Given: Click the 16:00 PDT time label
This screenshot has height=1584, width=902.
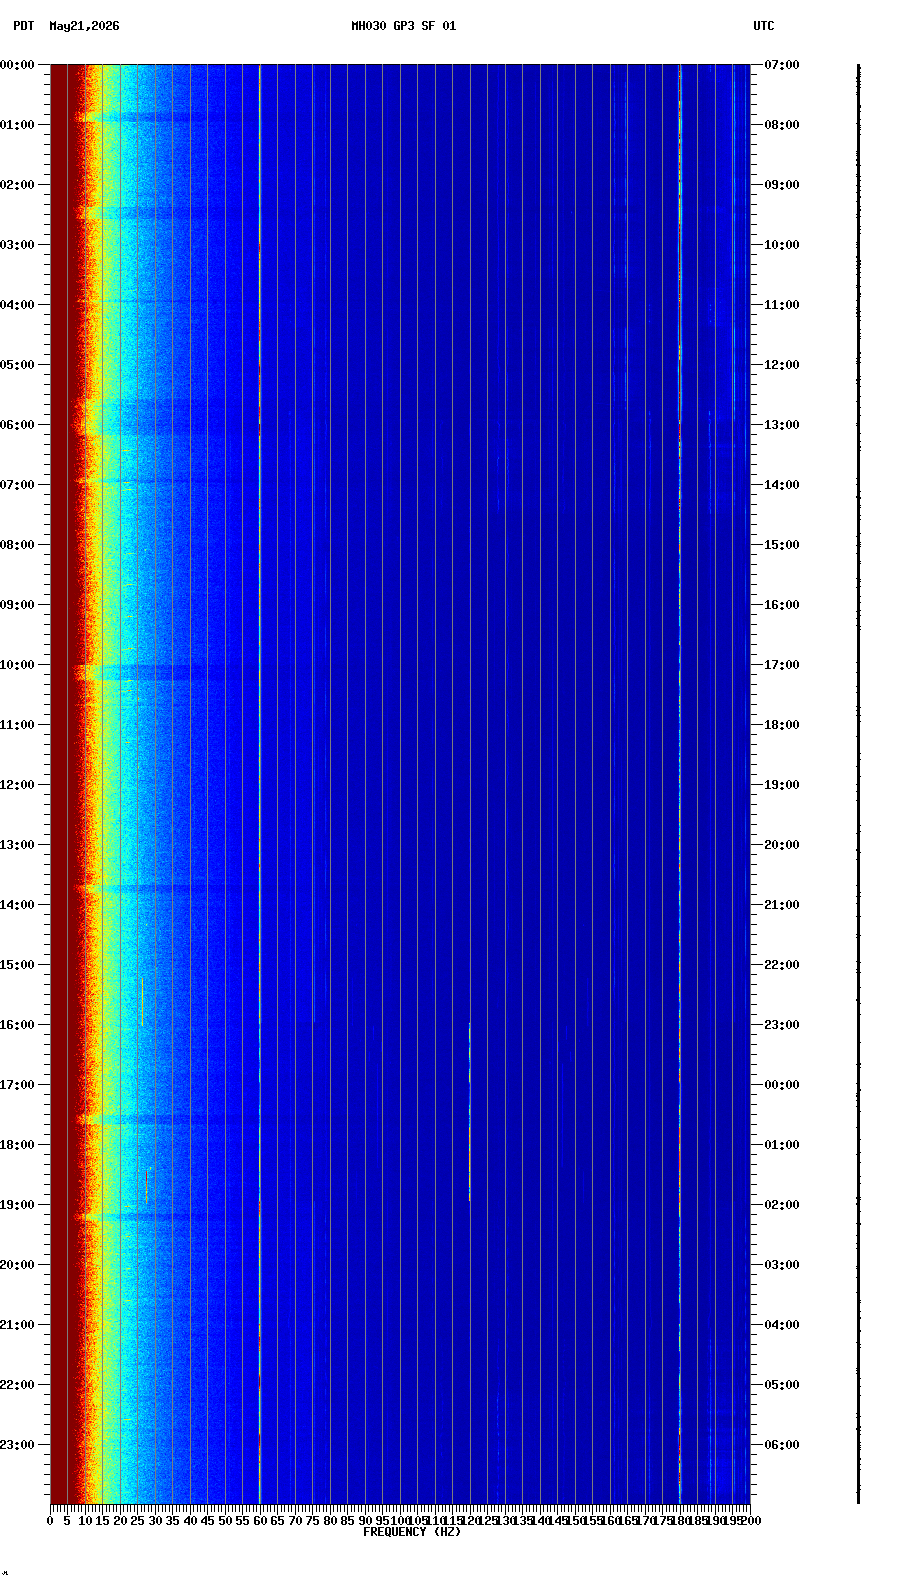Looking at the screenshot, I should tap(17, 1025).
